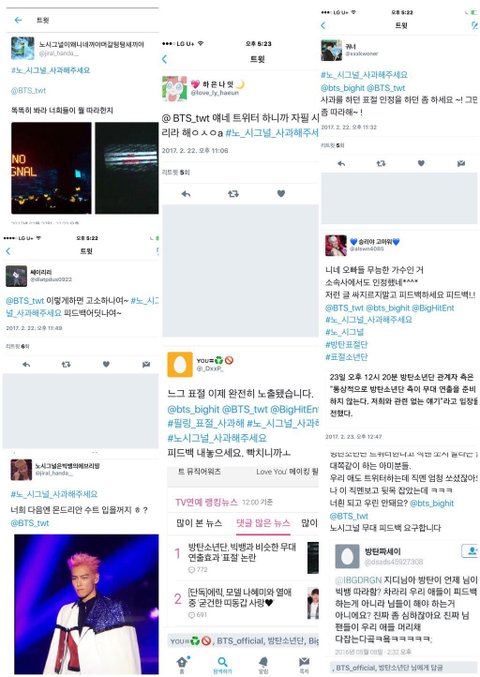Open pink-haired performer photo
480x677 pixels.
pyautogui.click(x=86, y=604)
